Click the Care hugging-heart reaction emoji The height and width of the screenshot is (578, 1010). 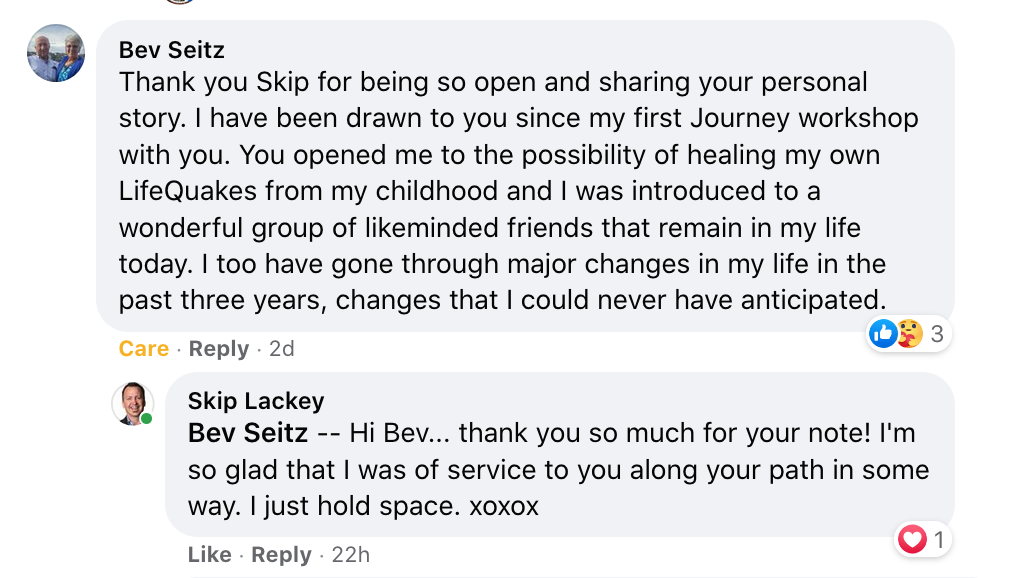[x=908, y=333]
